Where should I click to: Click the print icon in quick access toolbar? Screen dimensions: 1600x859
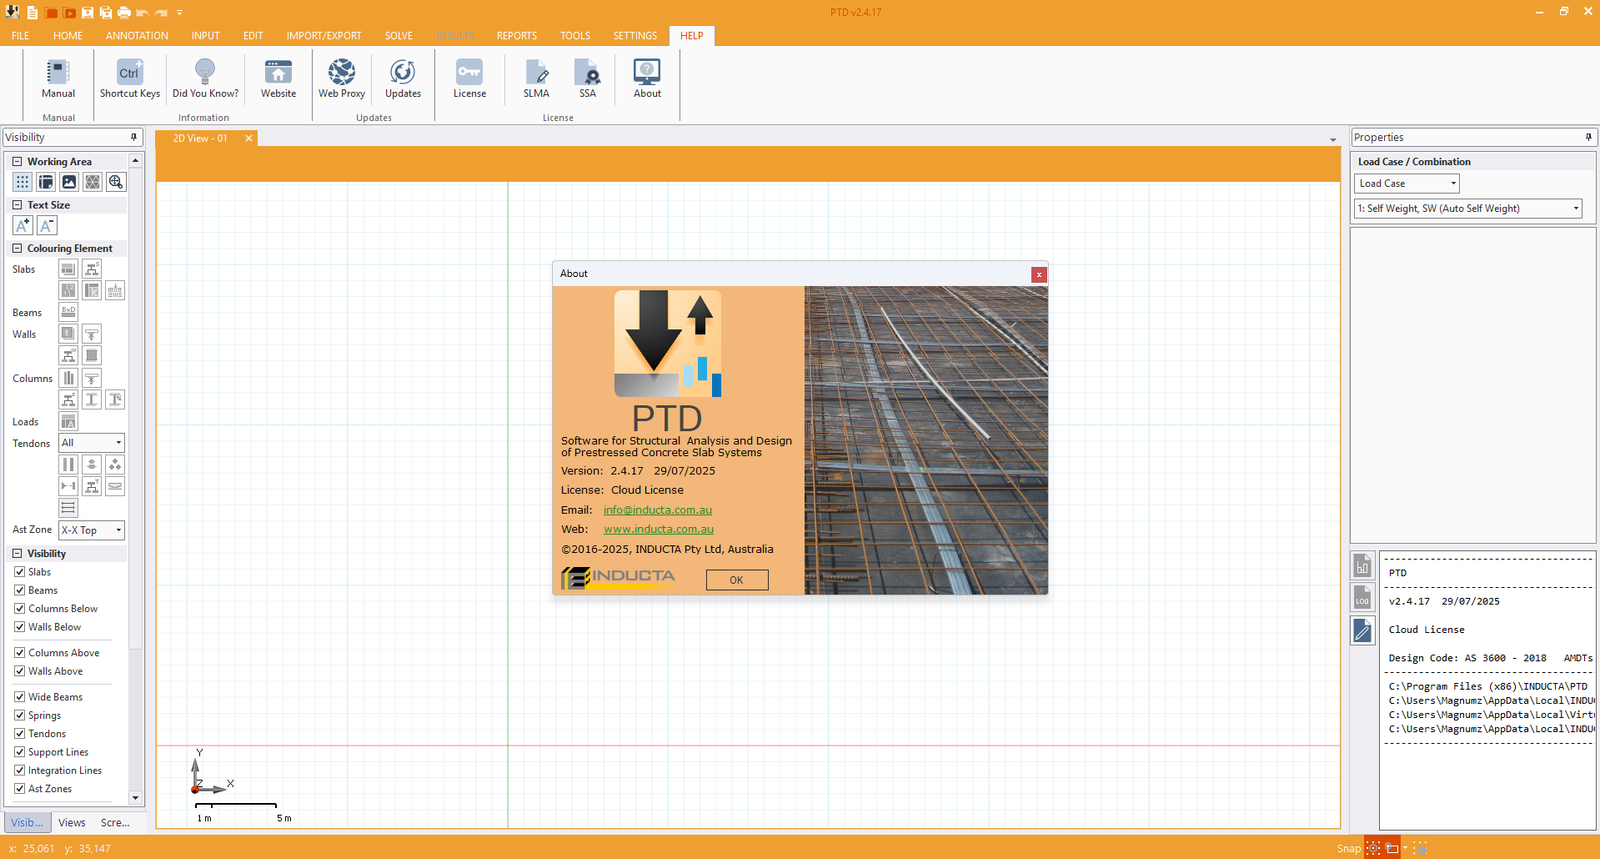124,12
